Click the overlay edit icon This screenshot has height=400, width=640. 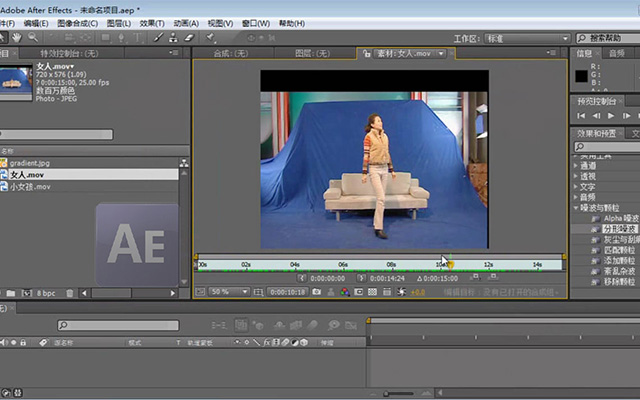tap(493, 277)
